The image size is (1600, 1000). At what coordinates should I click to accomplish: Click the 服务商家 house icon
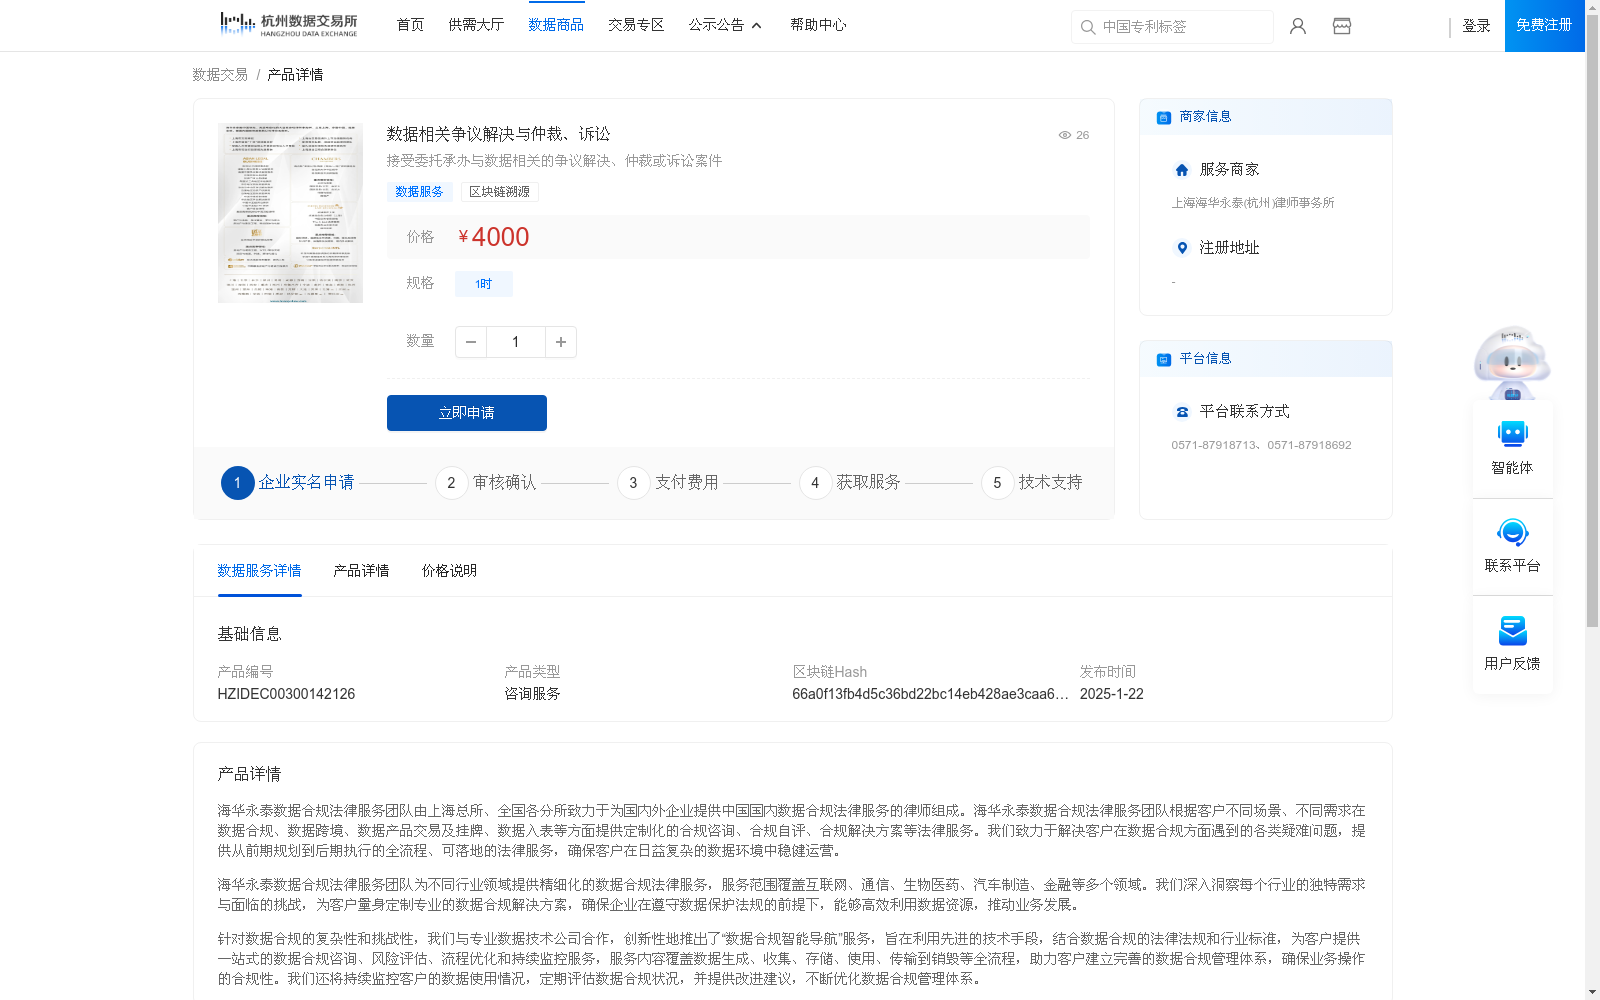tap(1182, 170)
